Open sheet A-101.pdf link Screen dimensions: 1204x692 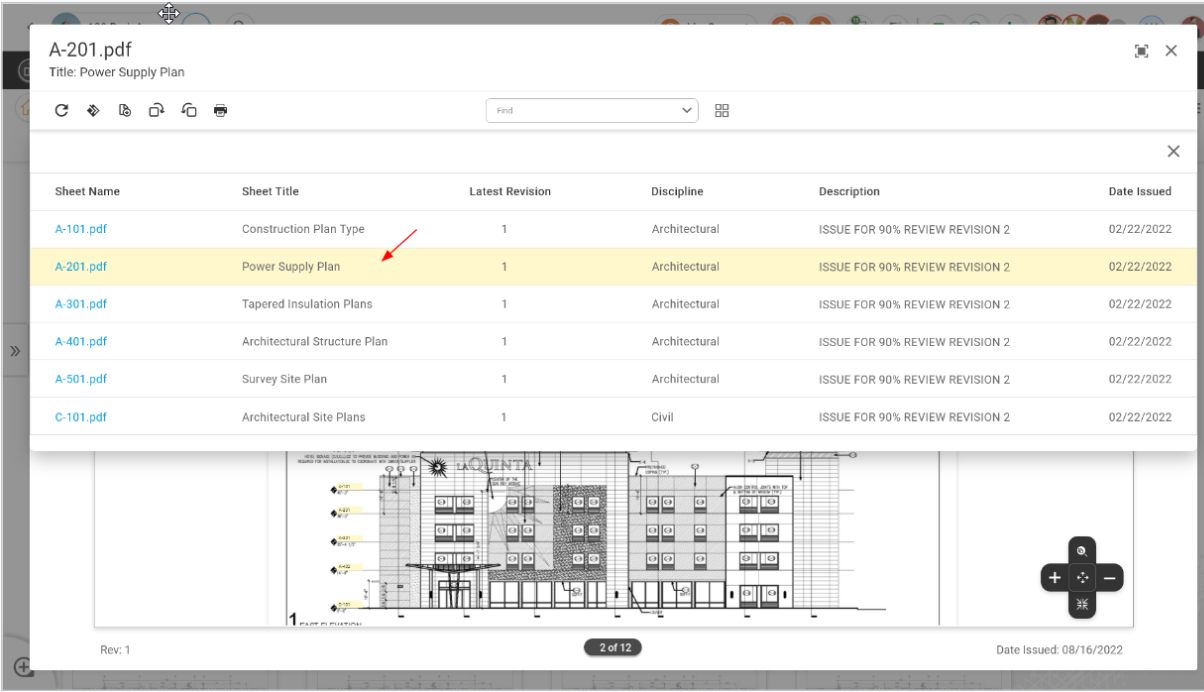[x=81, y=229]
